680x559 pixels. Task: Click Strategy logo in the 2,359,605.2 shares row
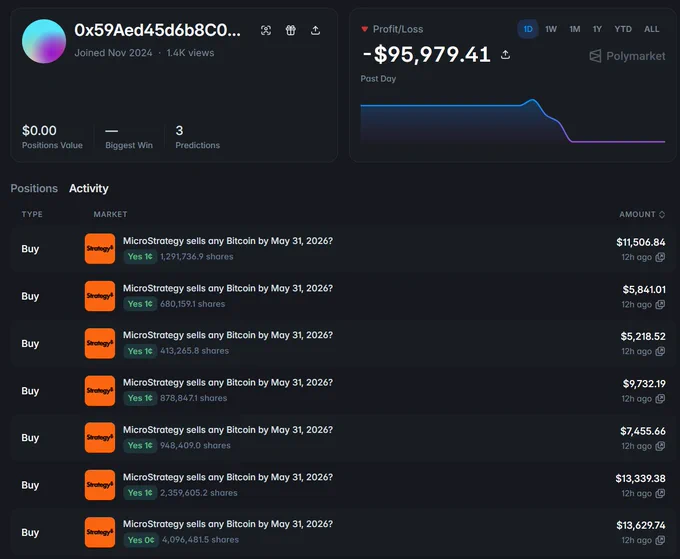[100, 485]
